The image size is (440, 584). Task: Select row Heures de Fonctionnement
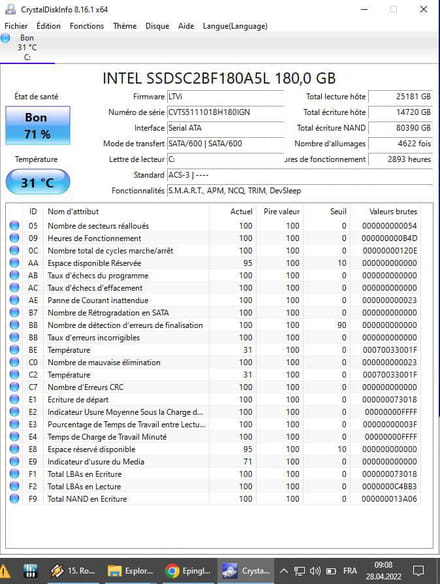pos(214,238)
